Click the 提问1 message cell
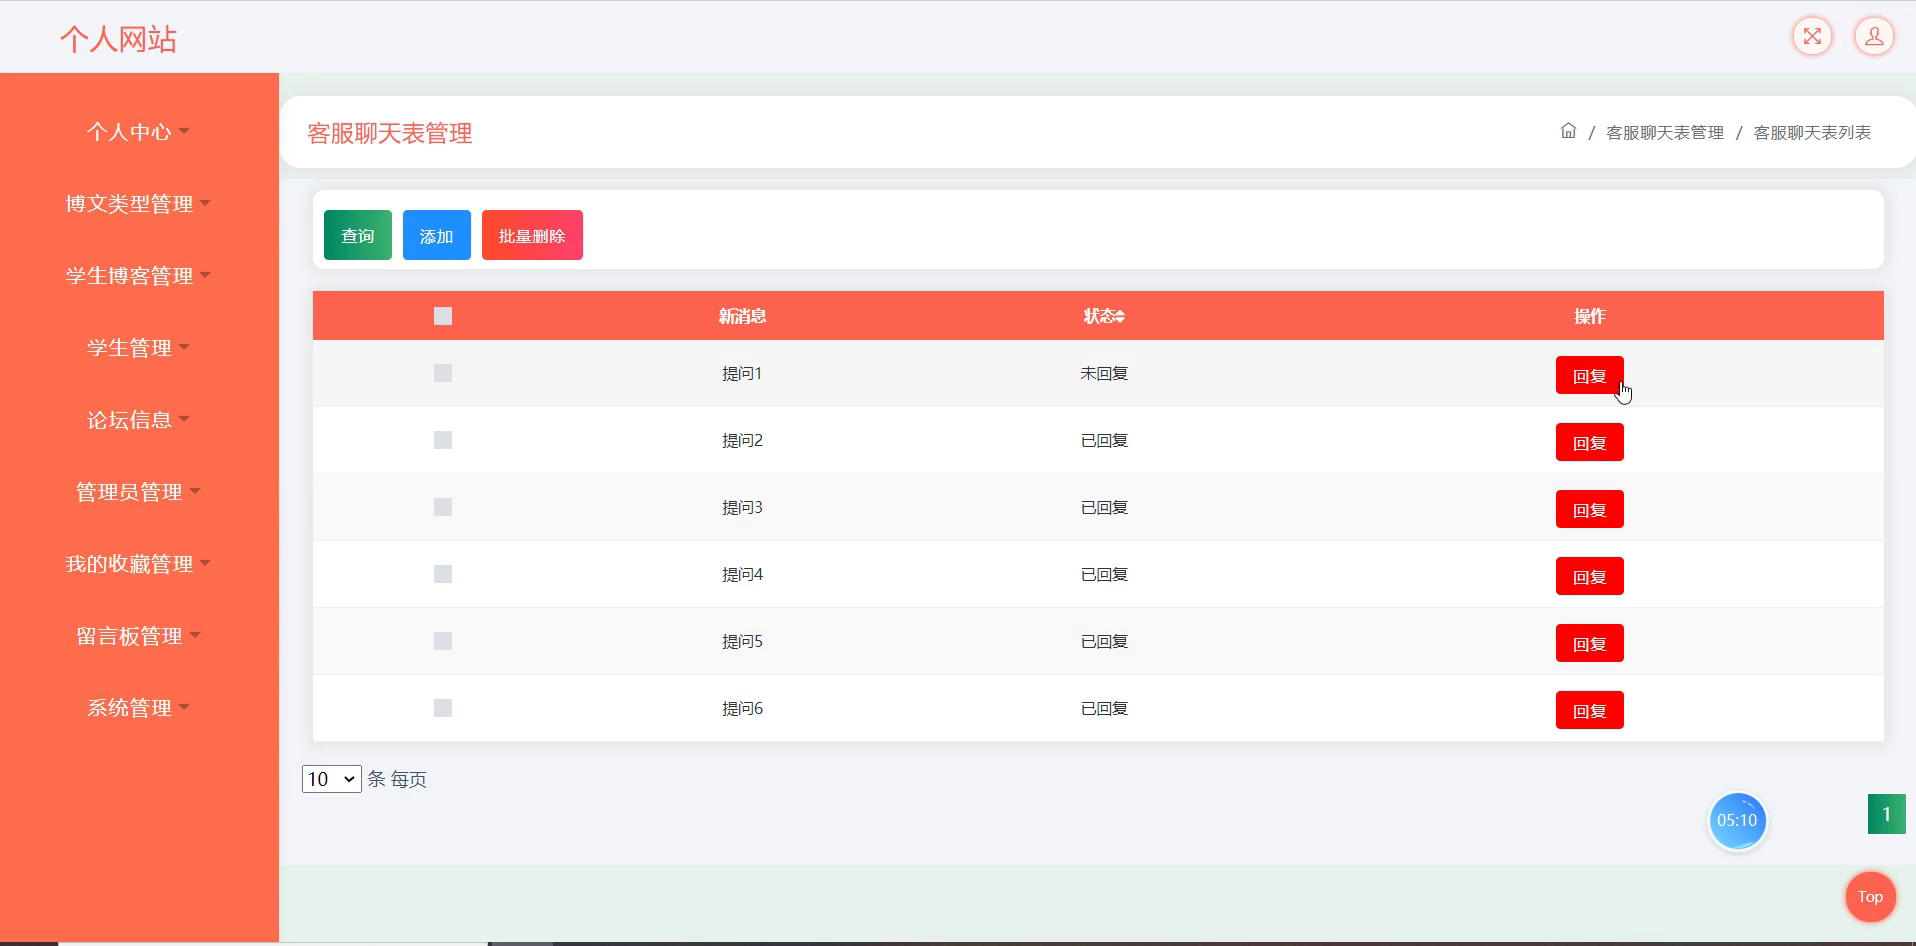Image resolution: width=1916 pixels, height=946 pixels. 742,373
